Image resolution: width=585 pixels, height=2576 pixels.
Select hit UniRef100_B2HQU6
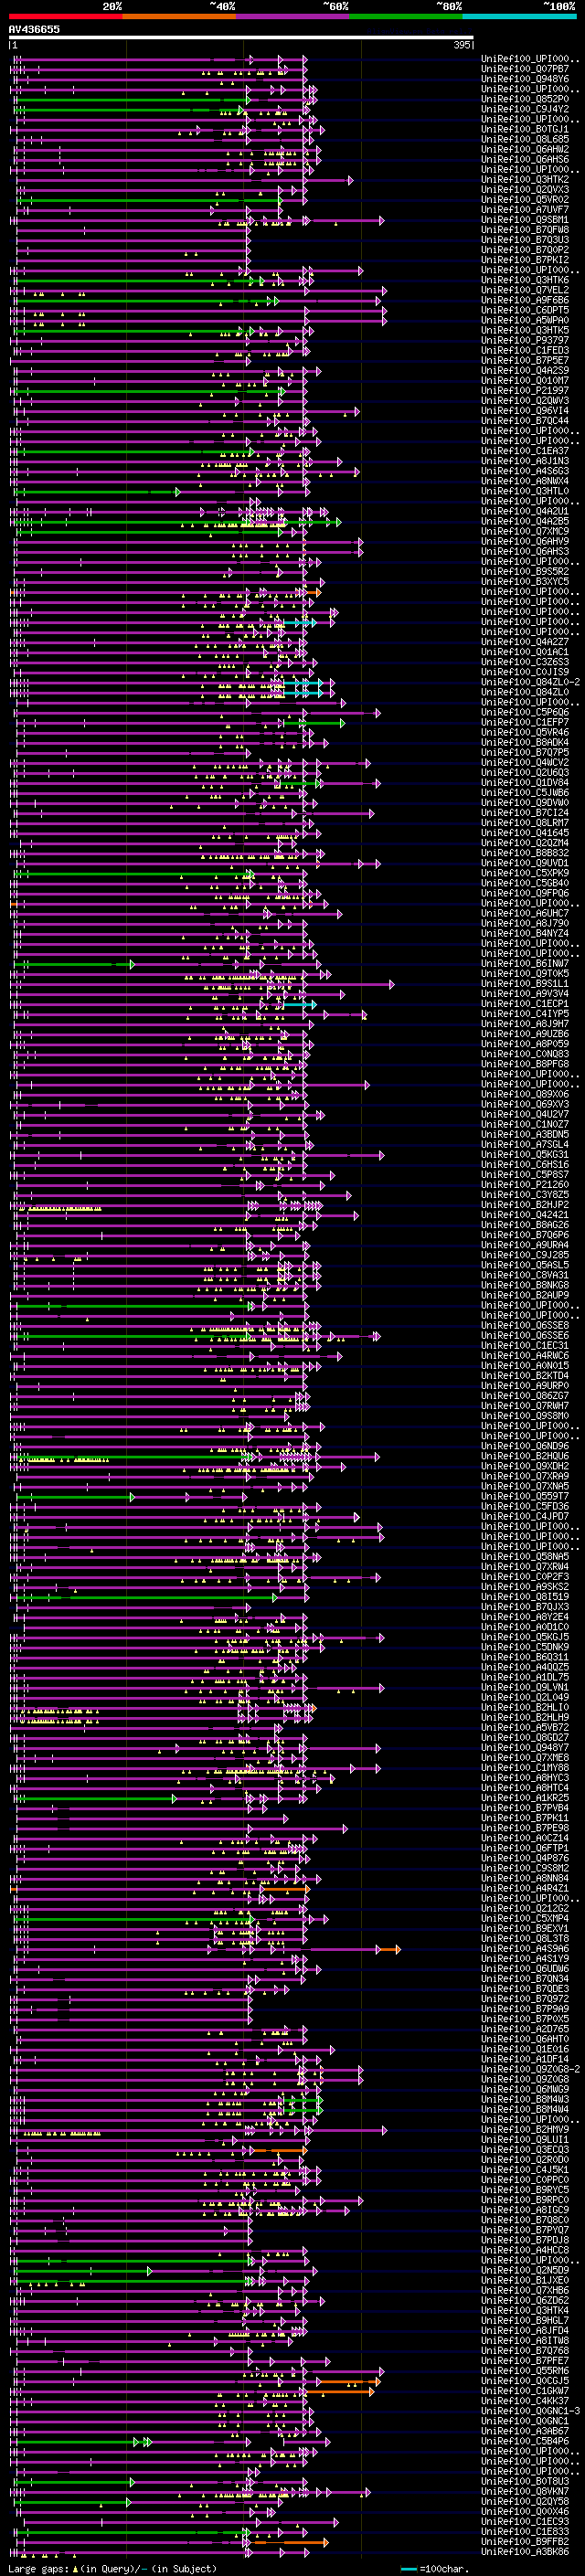525,1456
